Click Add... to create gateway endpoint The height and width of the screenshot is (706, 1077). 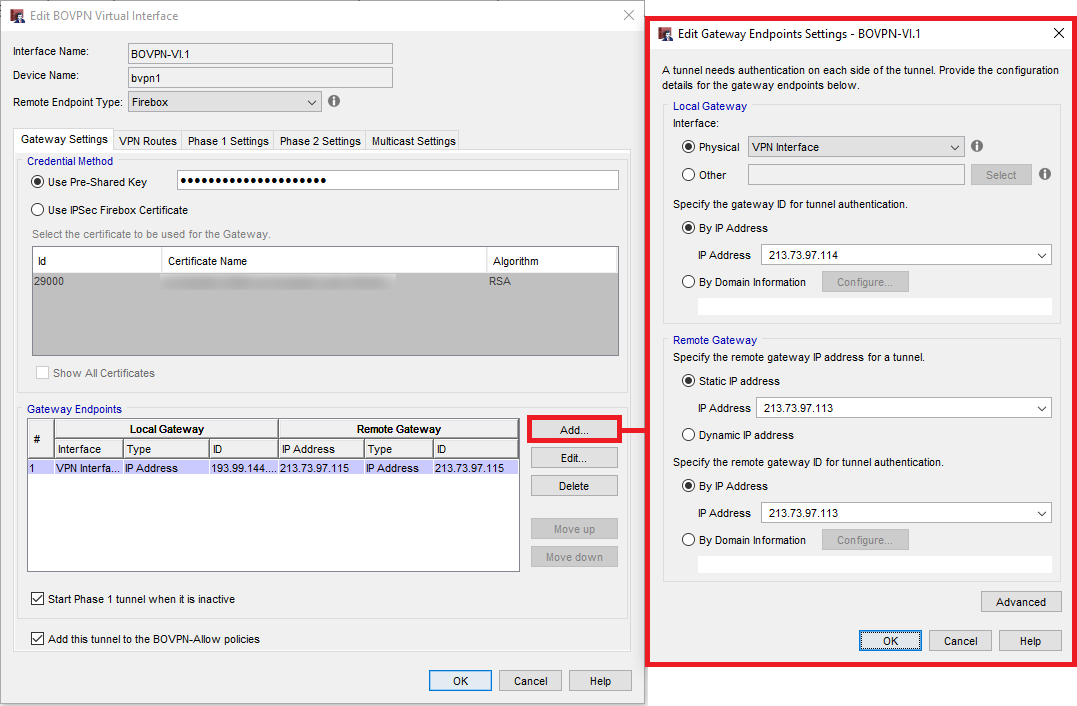574,429
